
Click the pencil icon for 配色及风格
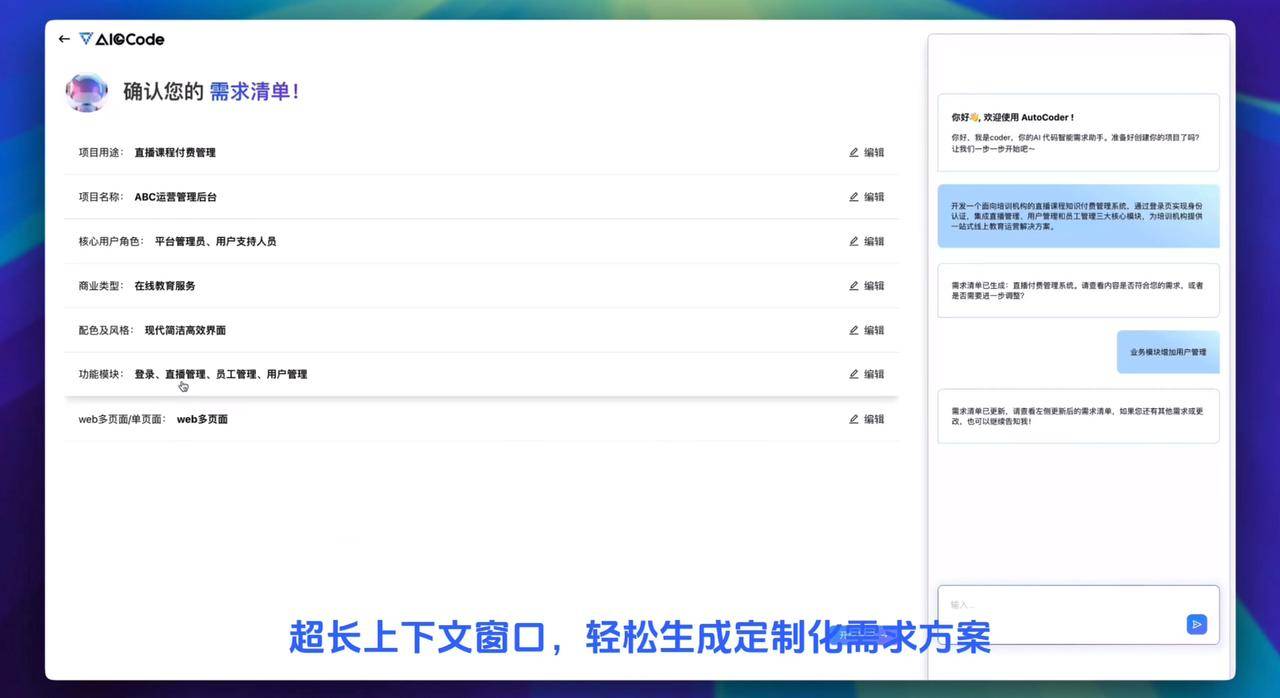[x=854, y=330]
